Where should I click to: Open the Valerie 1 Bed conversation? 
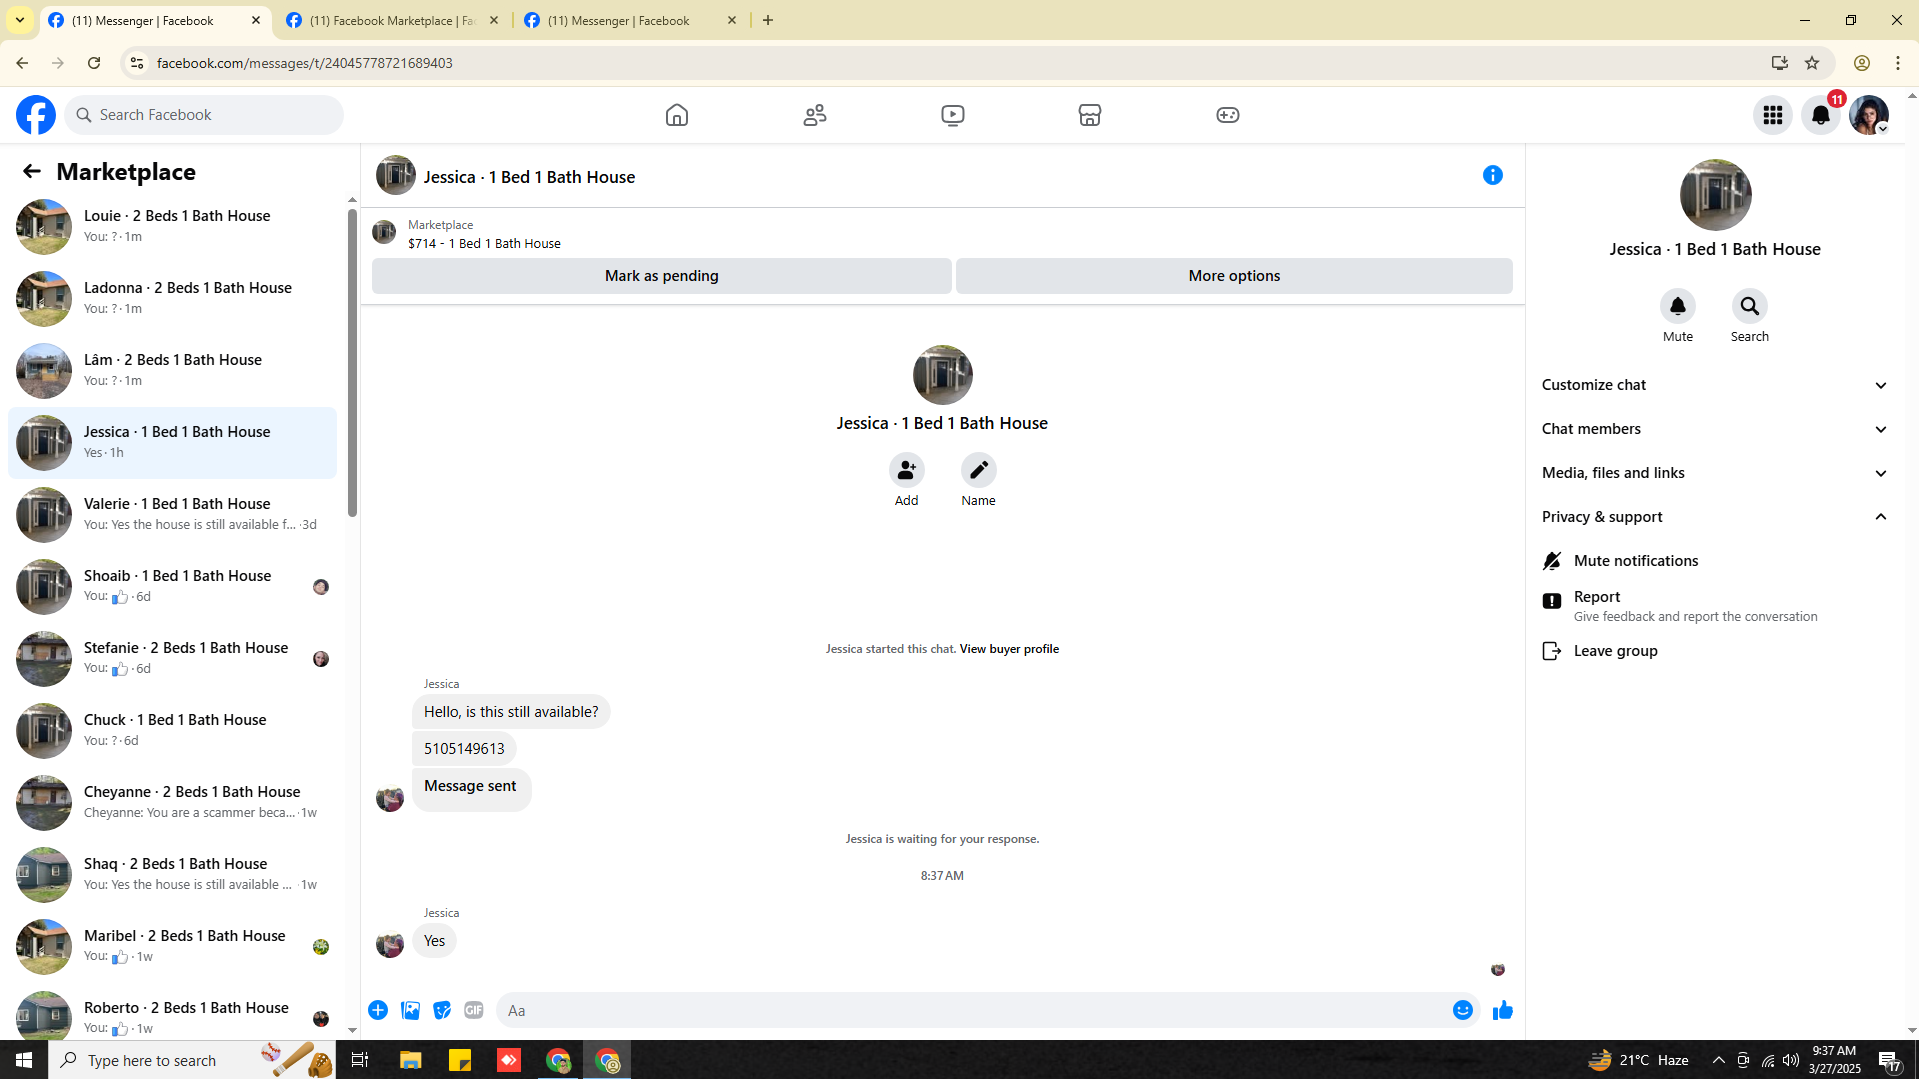[172, 515]
